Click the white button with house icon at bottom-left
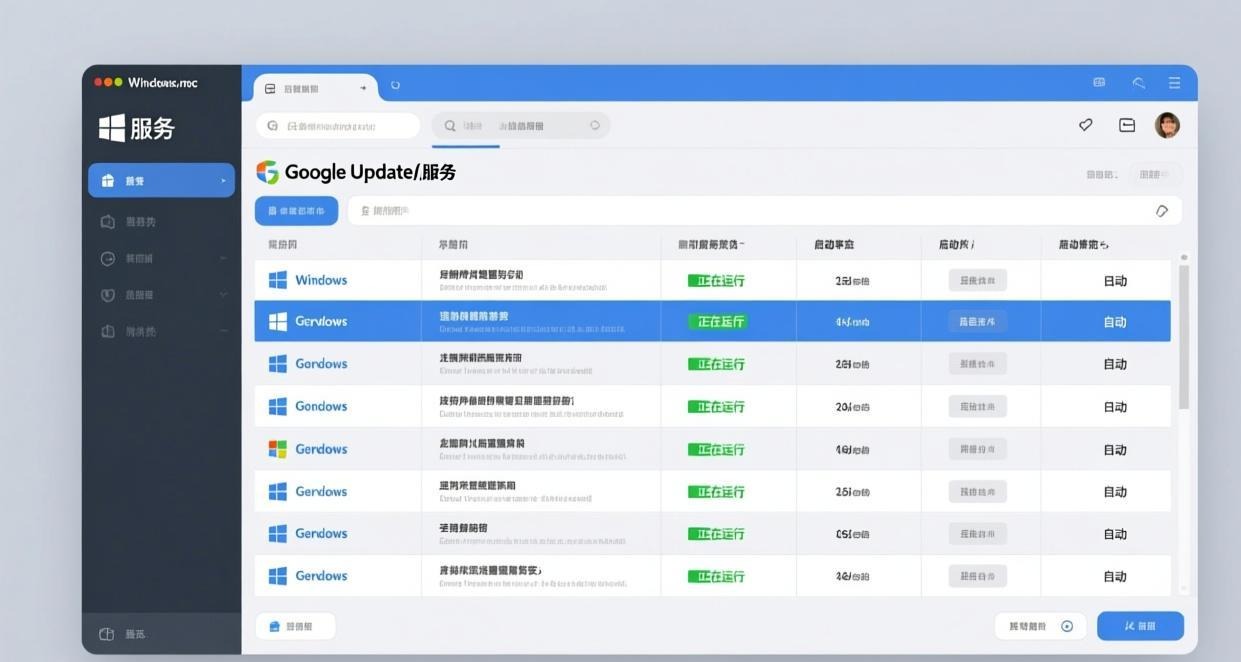The image size is (1241, 662). click(295, 626)
